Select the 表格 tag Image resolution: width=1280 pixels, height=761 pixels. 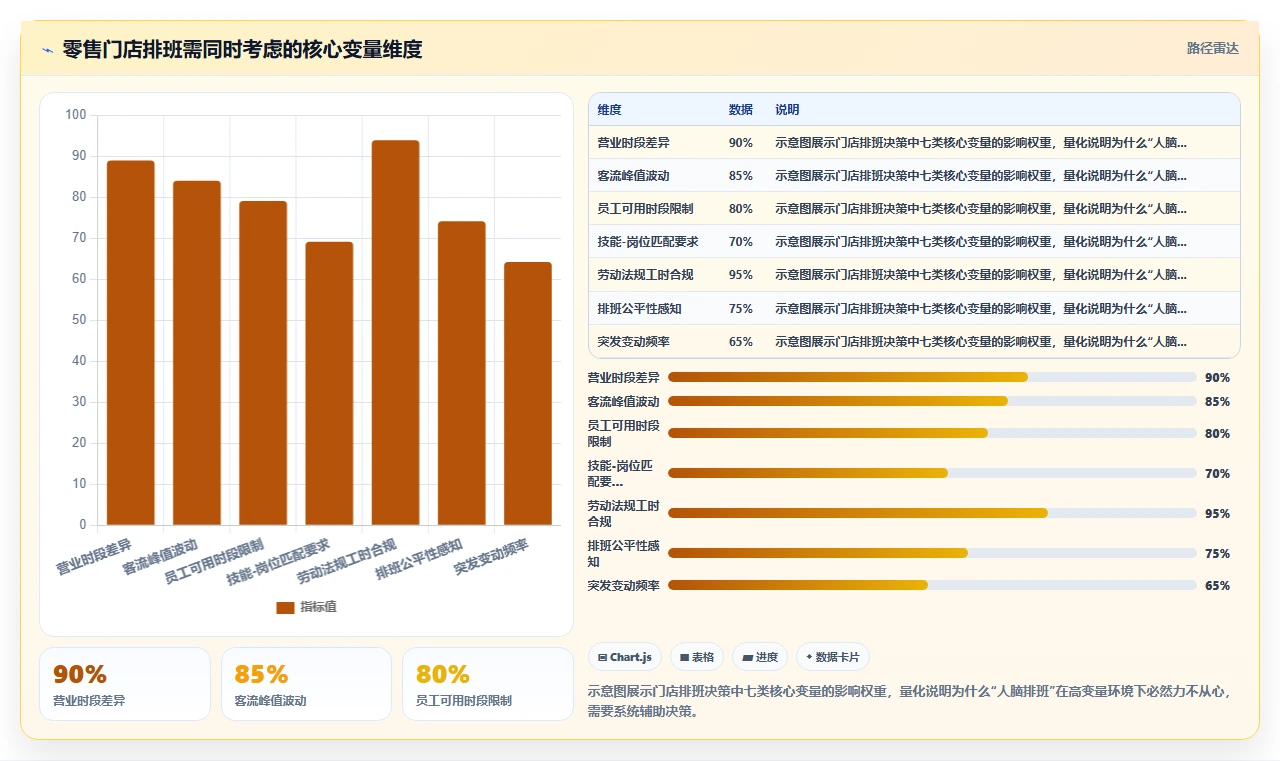coord(697,657)
